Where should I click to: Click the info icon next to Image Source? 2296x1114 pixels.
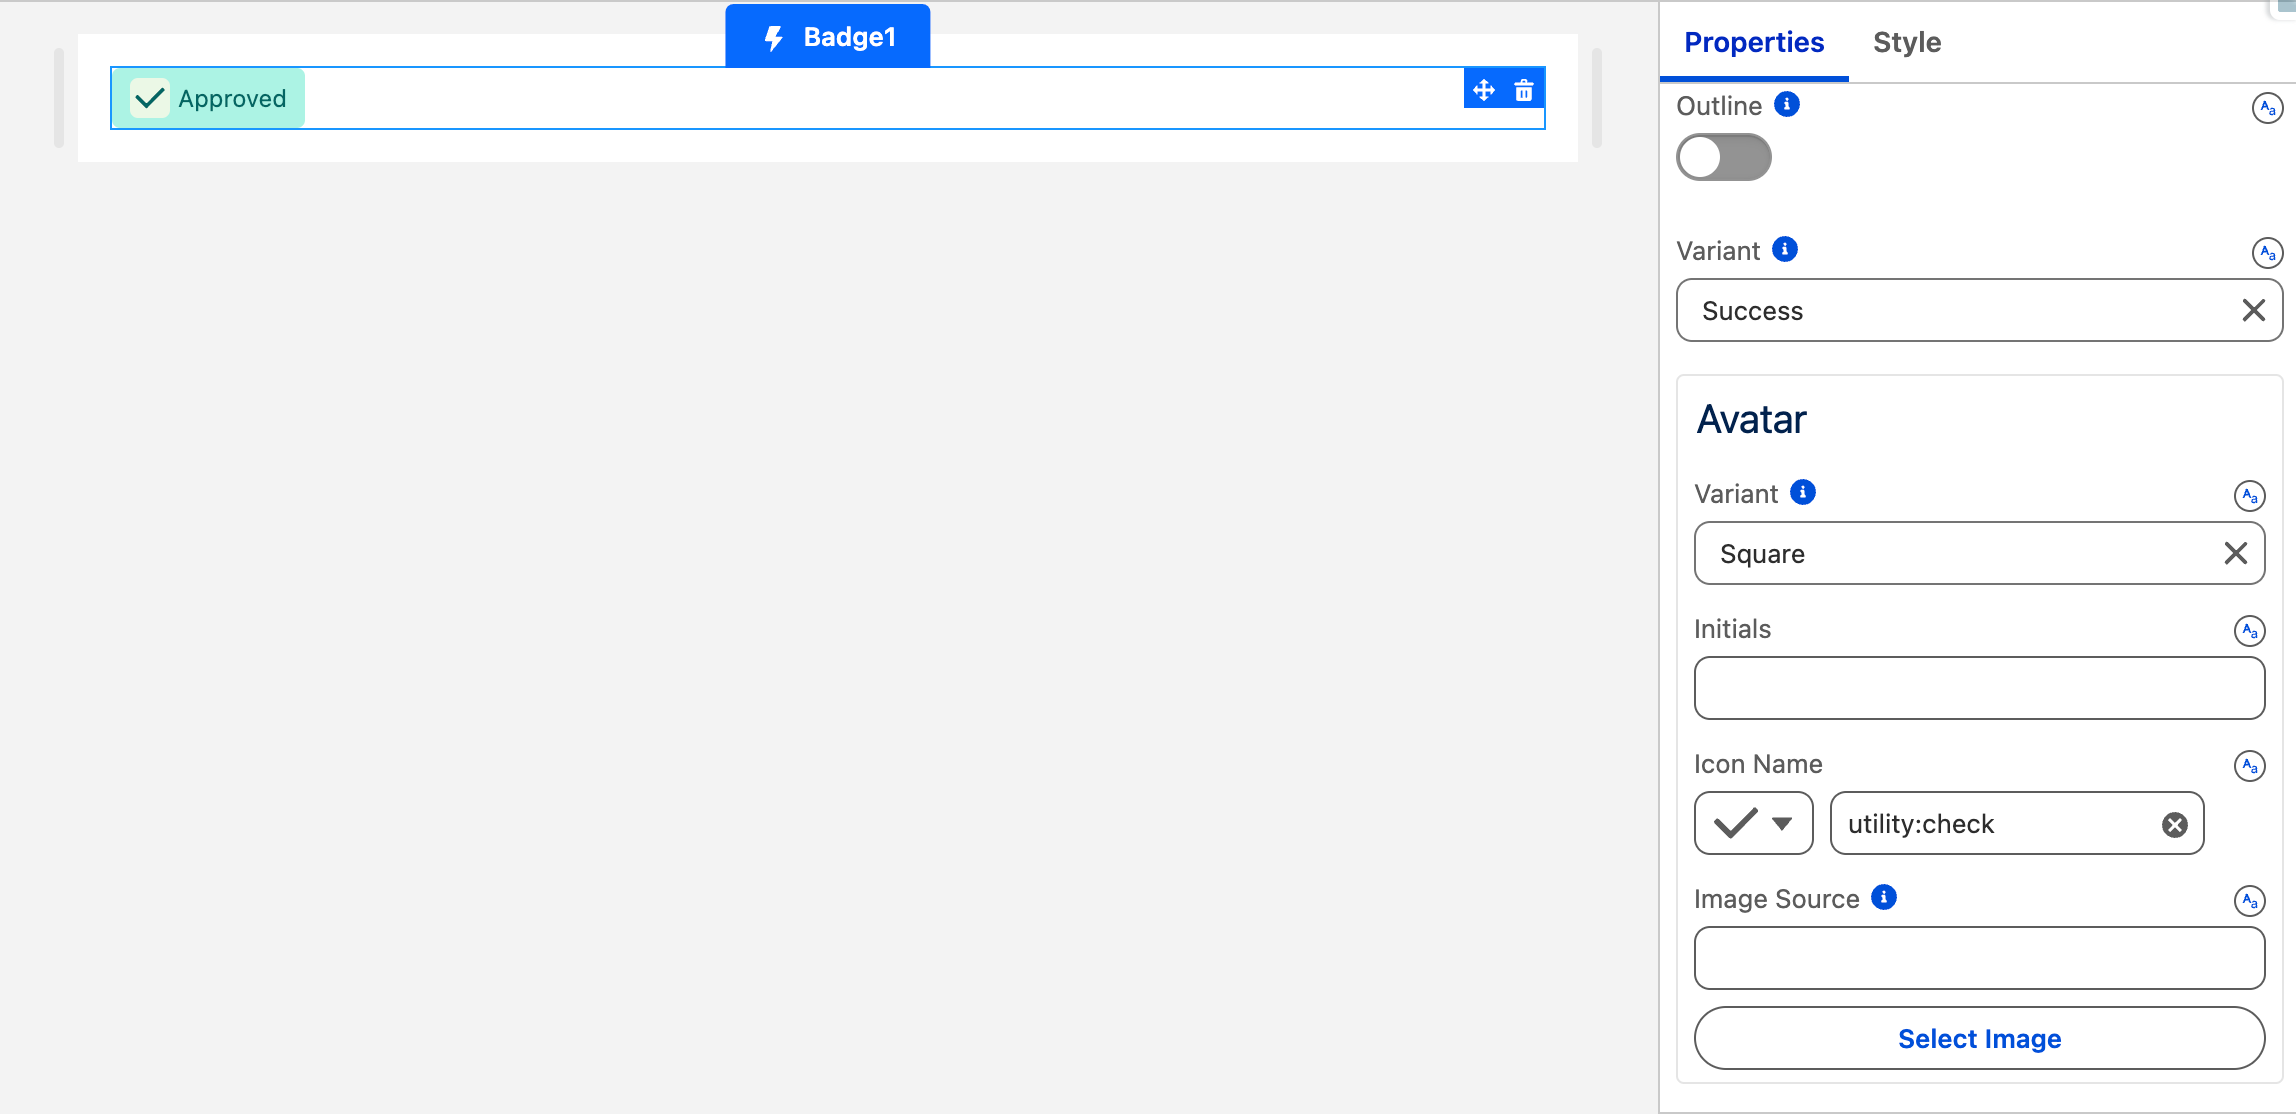1884,897
